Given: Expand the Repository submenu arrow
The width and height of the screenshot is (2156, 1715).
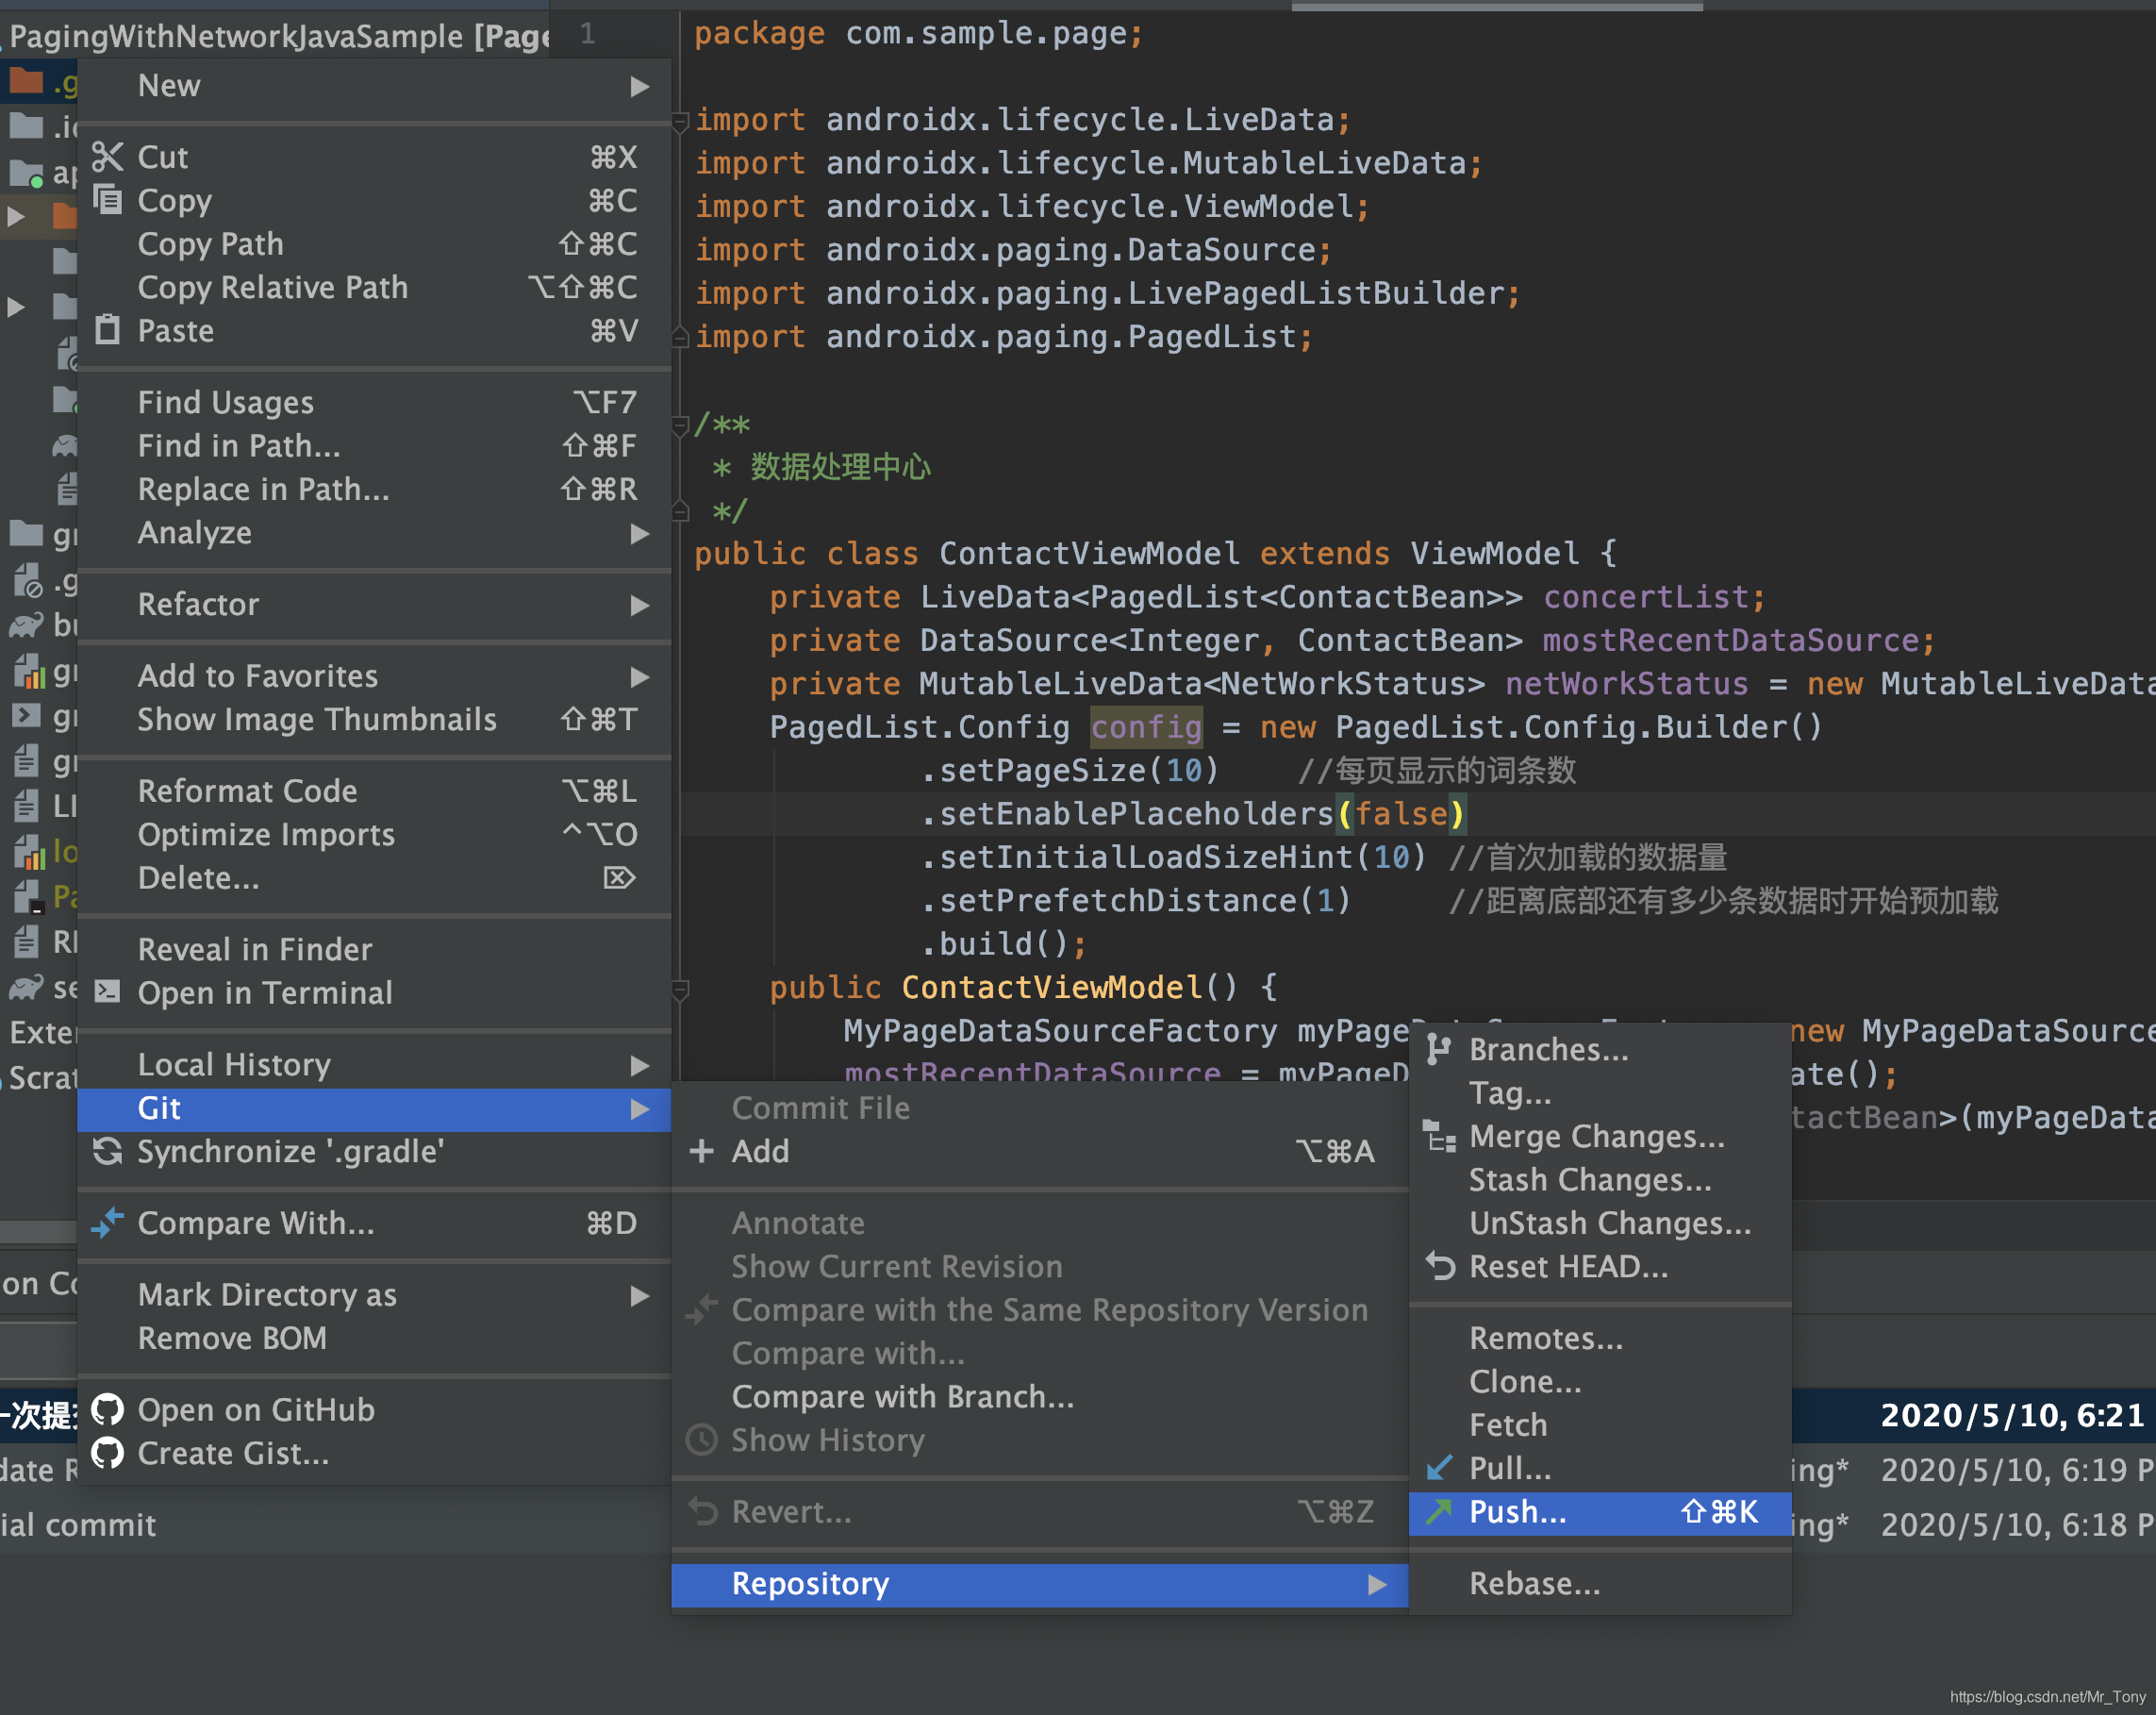Looking at the screenshot, I should tap(1377, 1584).
